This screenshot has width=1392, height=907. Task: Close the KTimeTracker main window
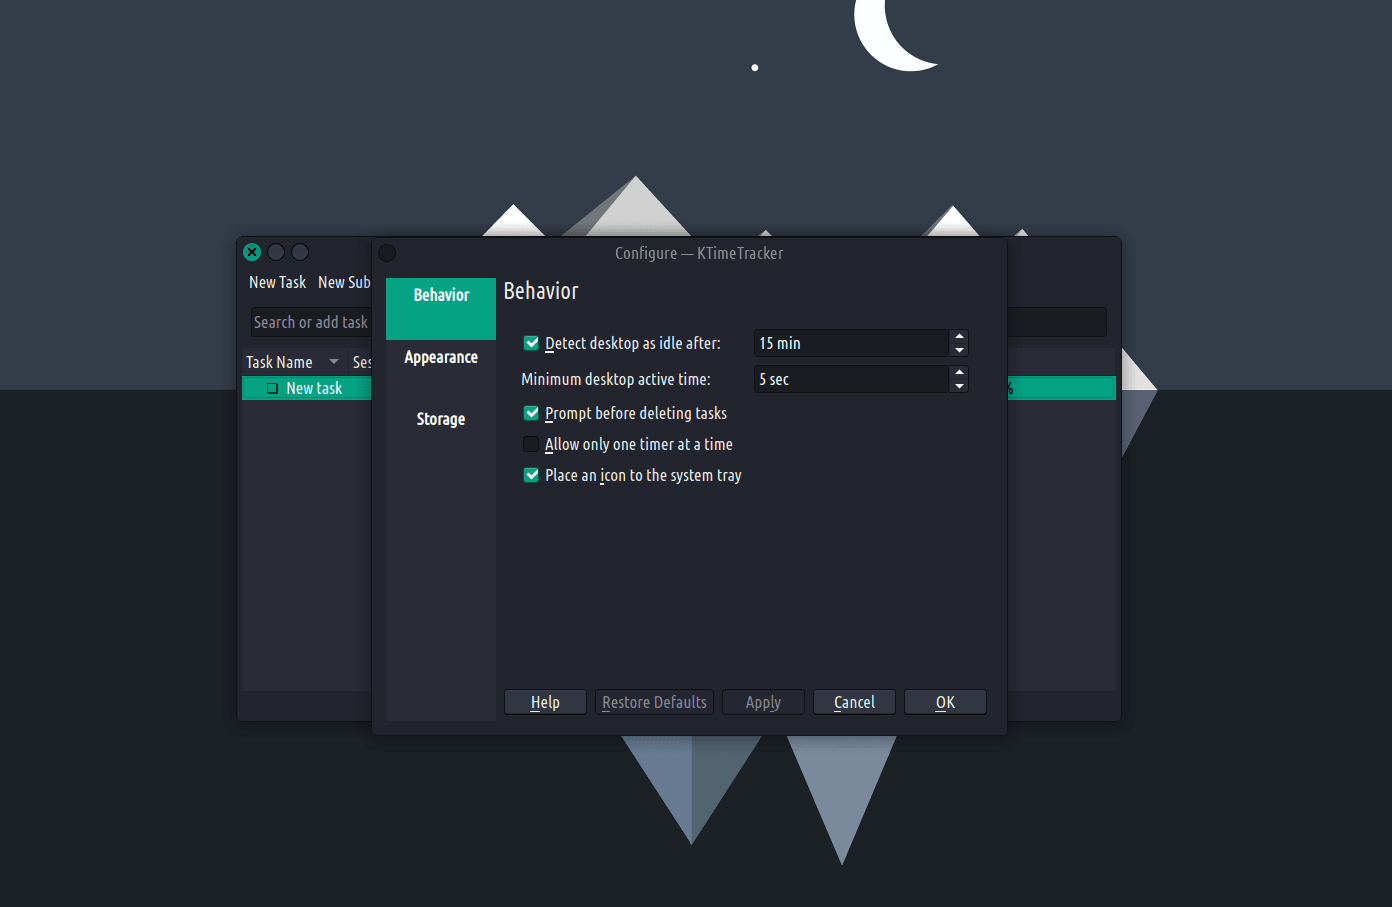(x=252, y=252)
